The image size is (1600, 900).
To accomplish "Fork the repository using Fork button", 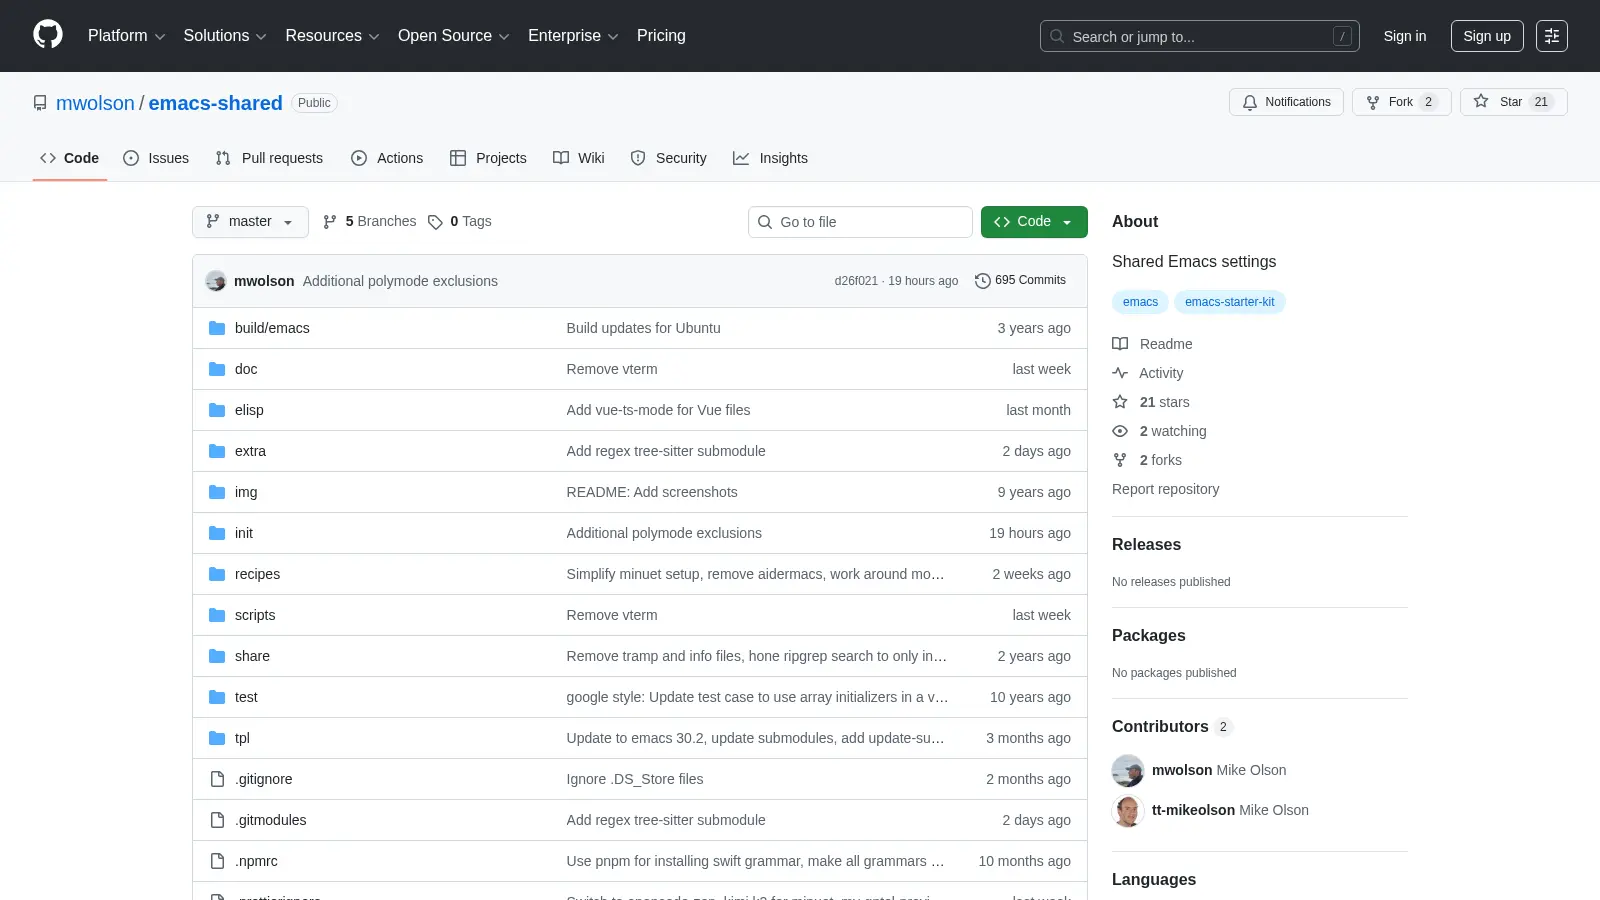I will click(1401, 102).
